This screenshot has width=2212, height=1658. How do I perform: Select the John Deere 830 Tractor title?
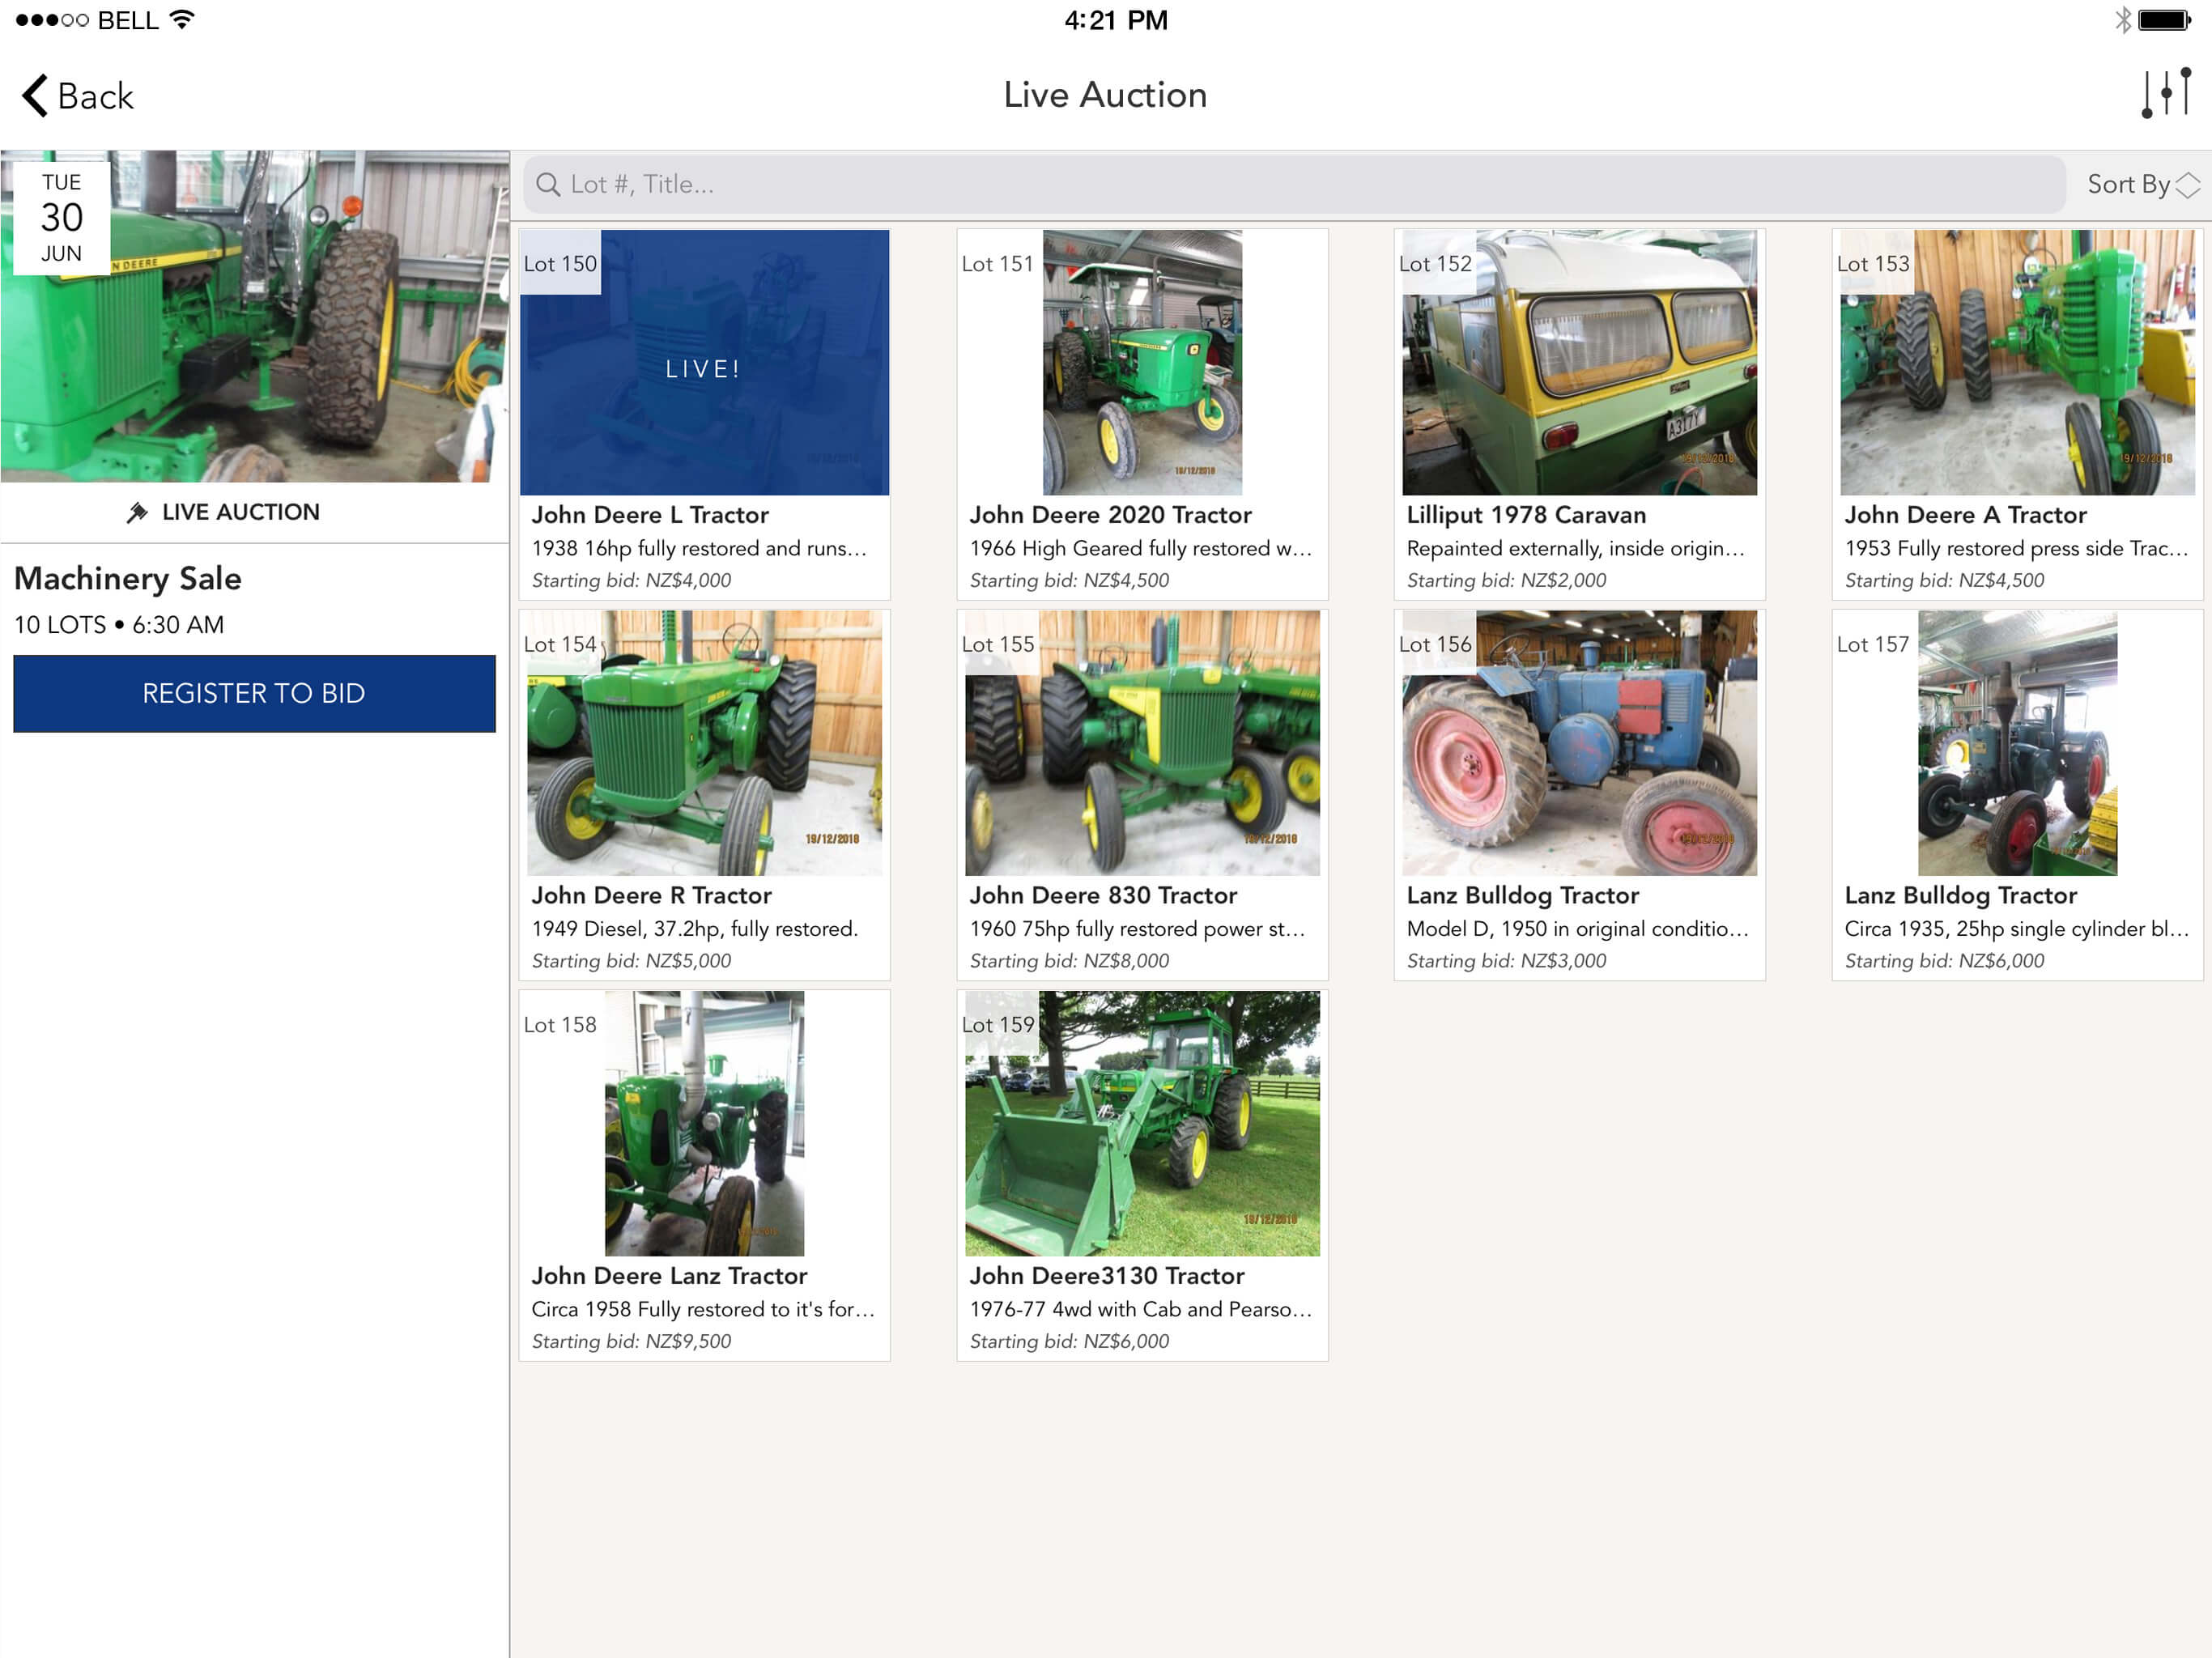[x=1103, y=895]
